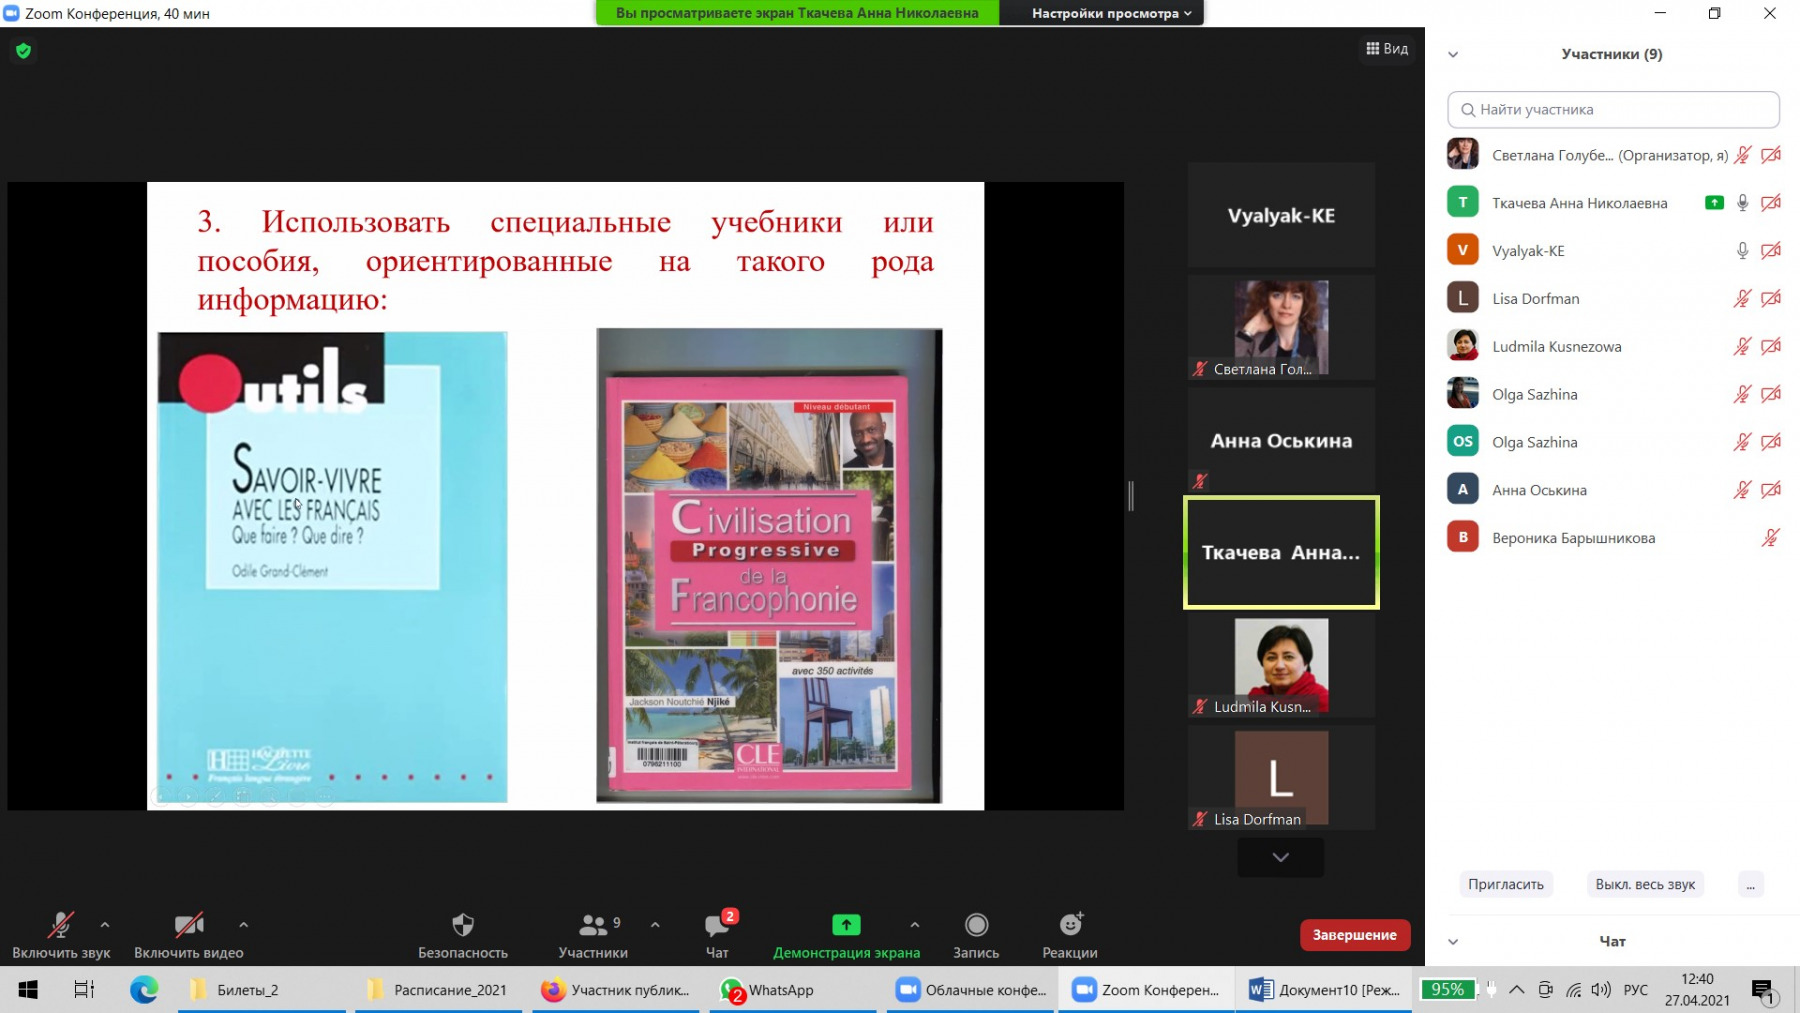Screen dimensions: 1800x1013
Task: Click the Найти участника search field
Action: (x=1613, y=110)
